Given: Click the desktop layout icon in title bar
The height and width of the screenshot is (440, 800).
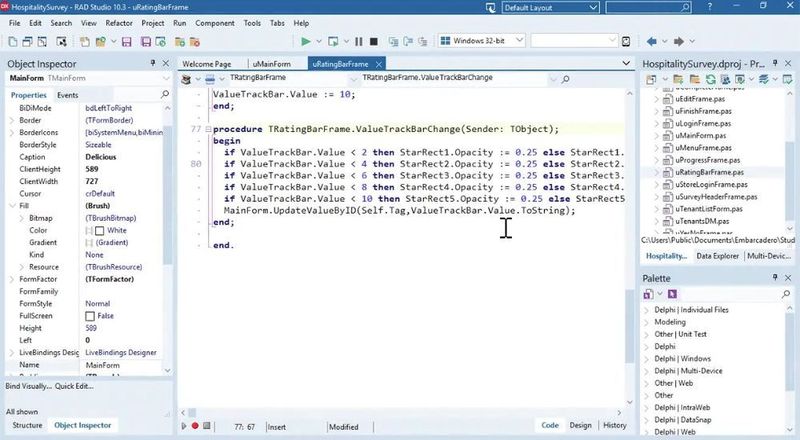Looking at the screenshot, I should pos(490,8).
